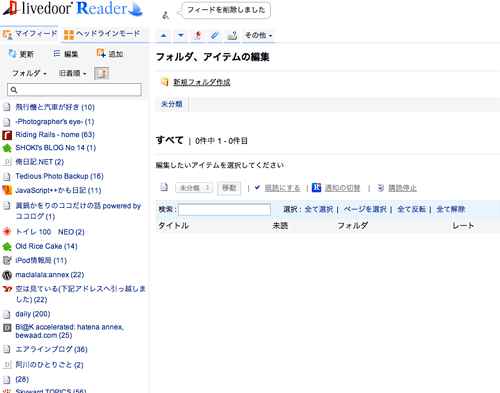
Task: Click the 更新 refresh button
Action: [x=21, y=54]
